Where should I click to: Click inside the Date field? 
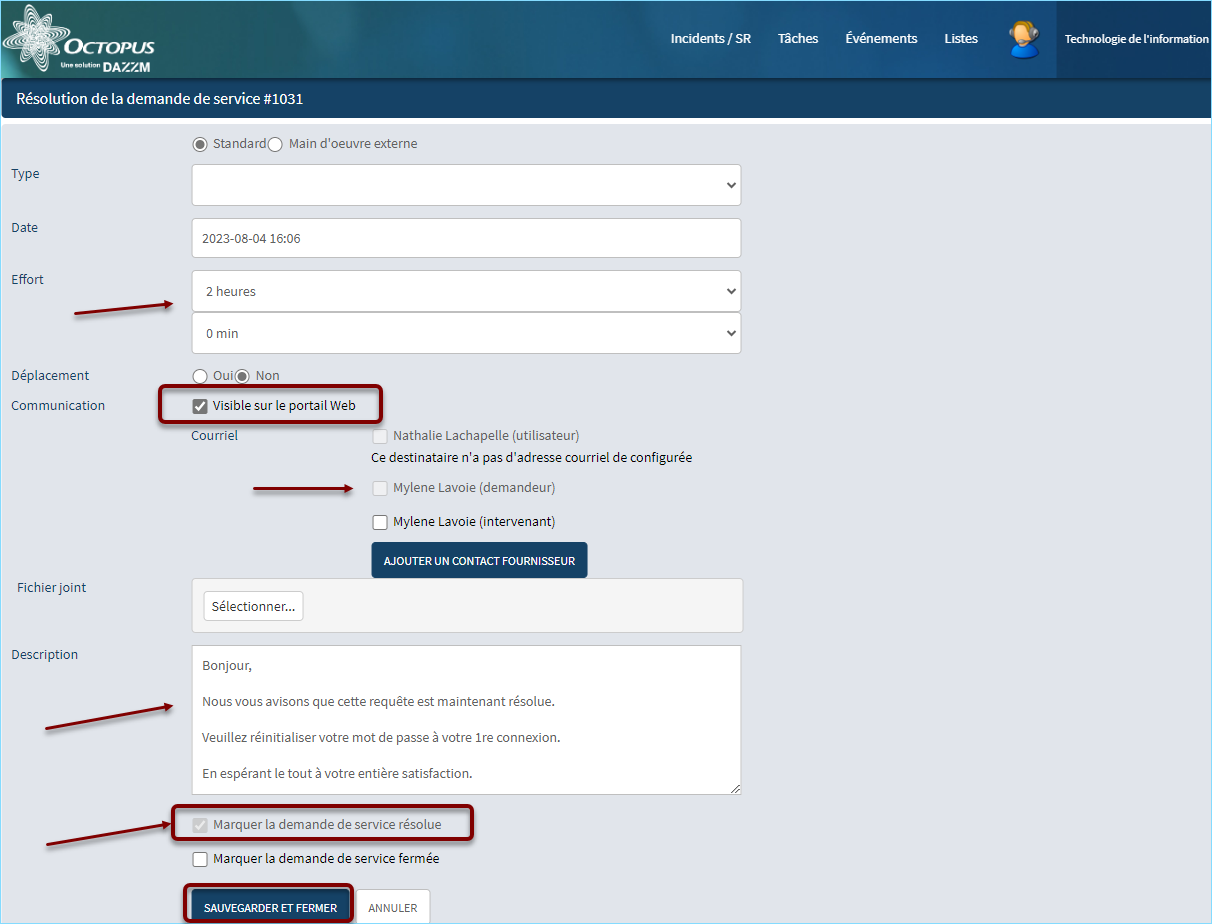[x=466, y=237]
